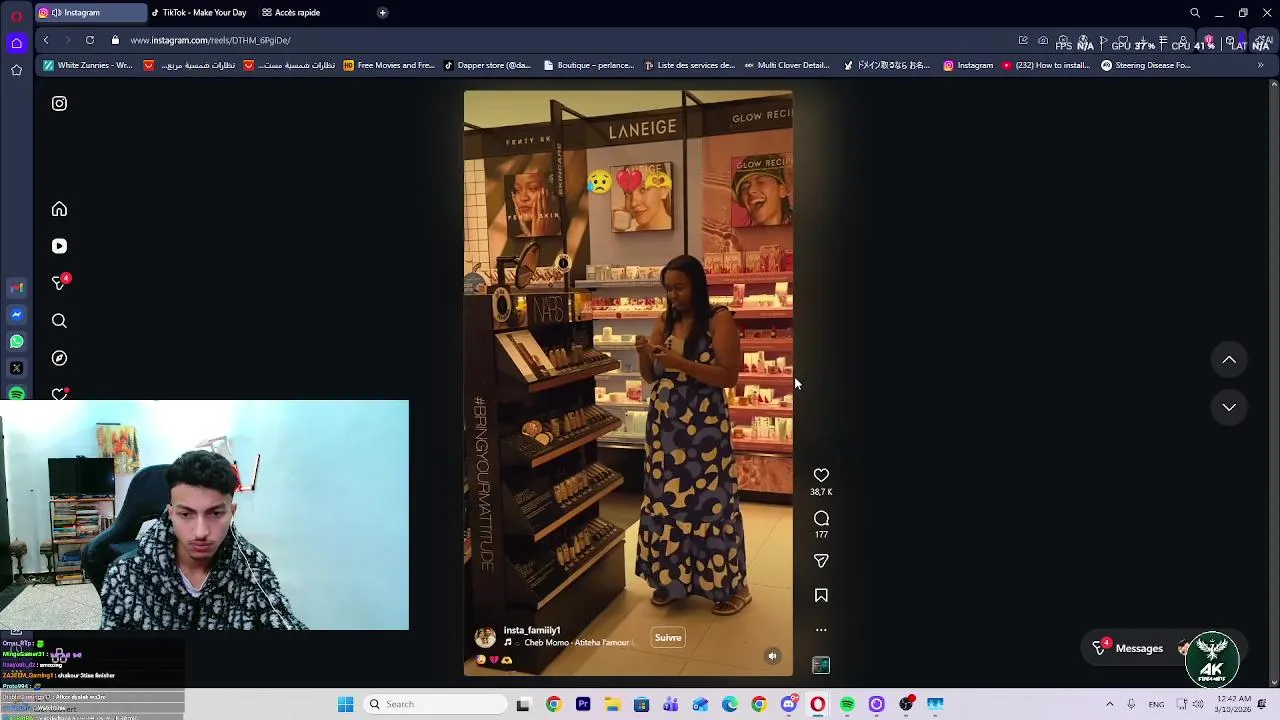
Task: Open Messenger in Opera sidebar
Action: [16, 315]
